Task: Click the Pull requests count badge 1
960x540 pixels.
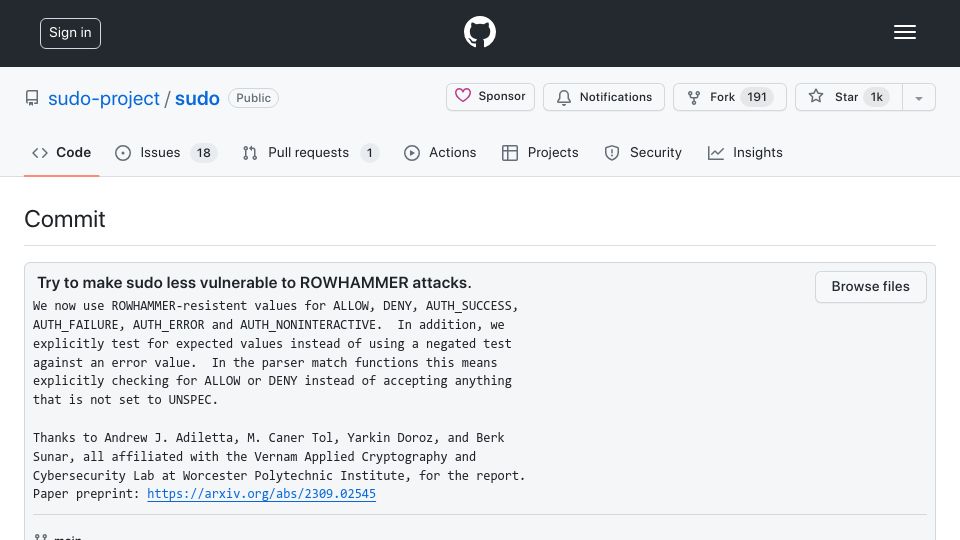Action: [x=369, y=152]
